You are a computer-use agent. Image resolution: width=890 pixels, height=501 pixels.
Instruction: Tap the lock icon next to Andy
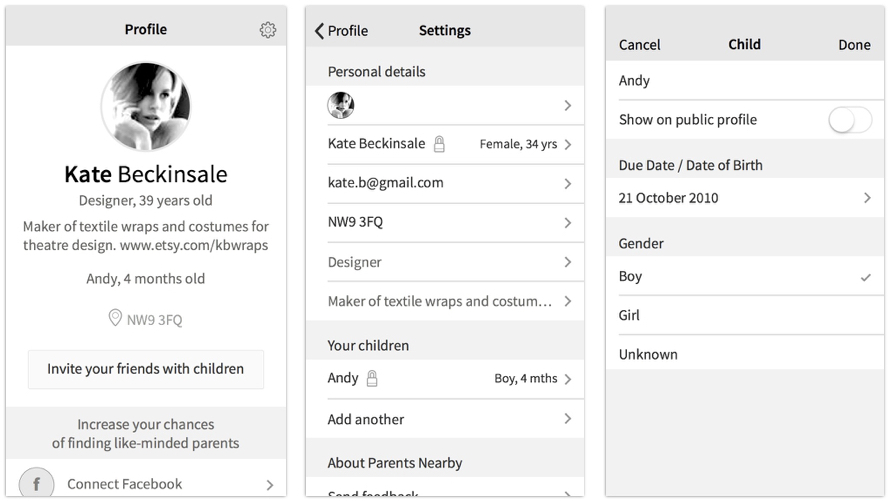click(372, 378)
